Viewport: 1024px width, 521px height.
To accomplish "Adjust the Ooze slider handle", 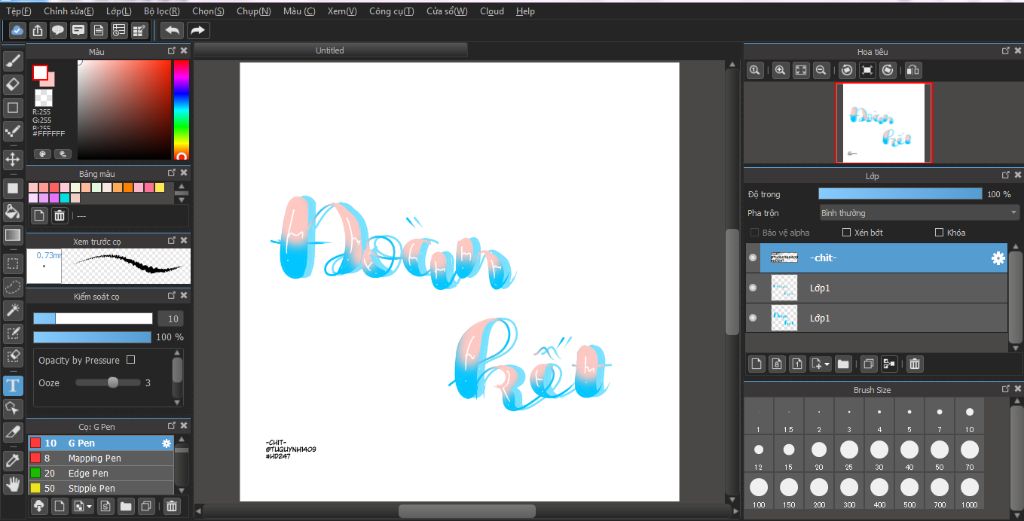I will (113, 383).
